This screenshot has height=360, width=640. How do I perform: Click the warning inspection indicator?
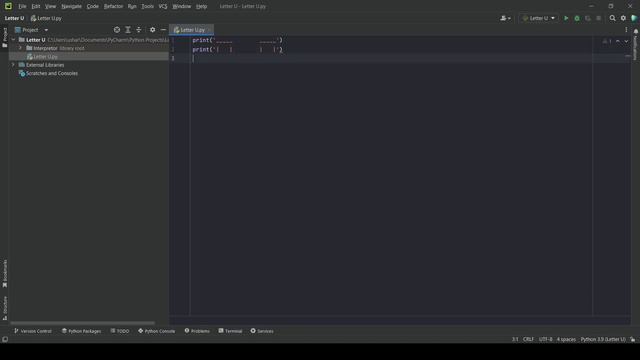[607, 41]
